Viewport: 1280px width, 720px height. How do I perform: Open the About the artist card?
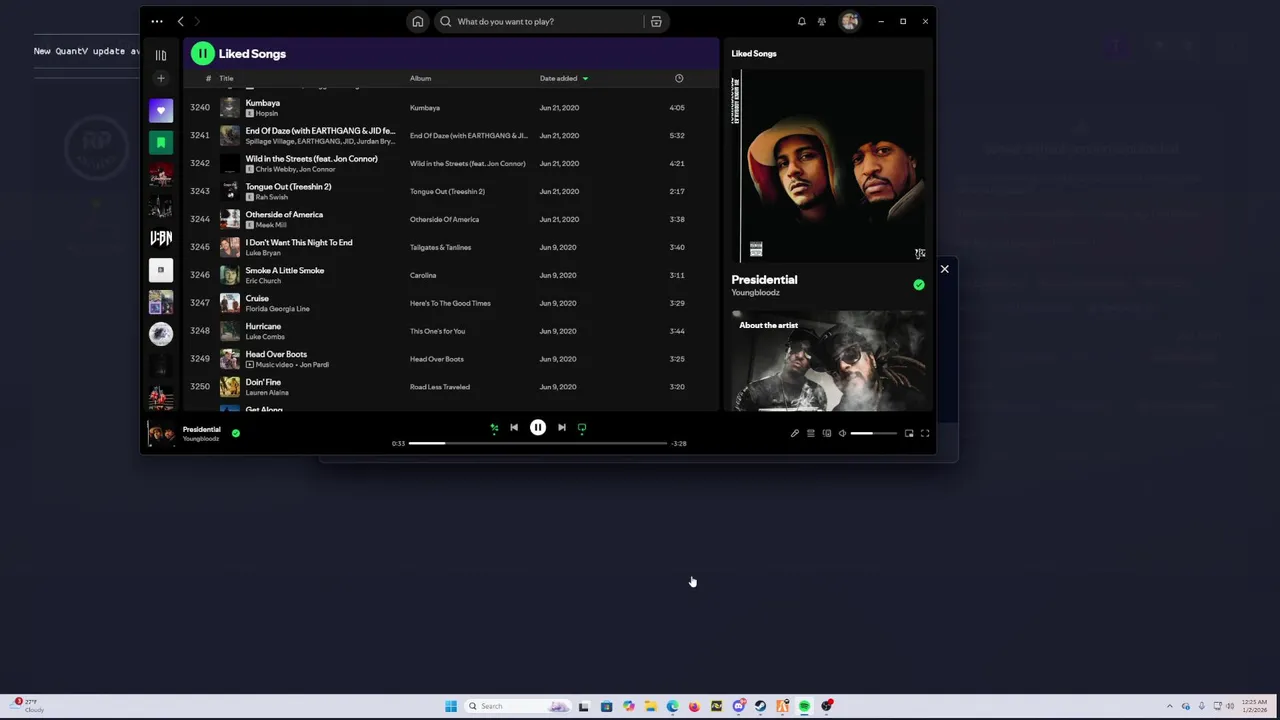click(828, 360)
